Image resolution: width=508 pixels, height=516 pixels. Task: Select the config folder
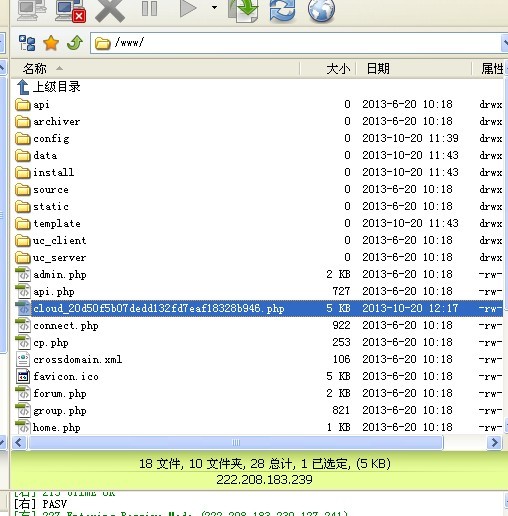pos(257,138)
